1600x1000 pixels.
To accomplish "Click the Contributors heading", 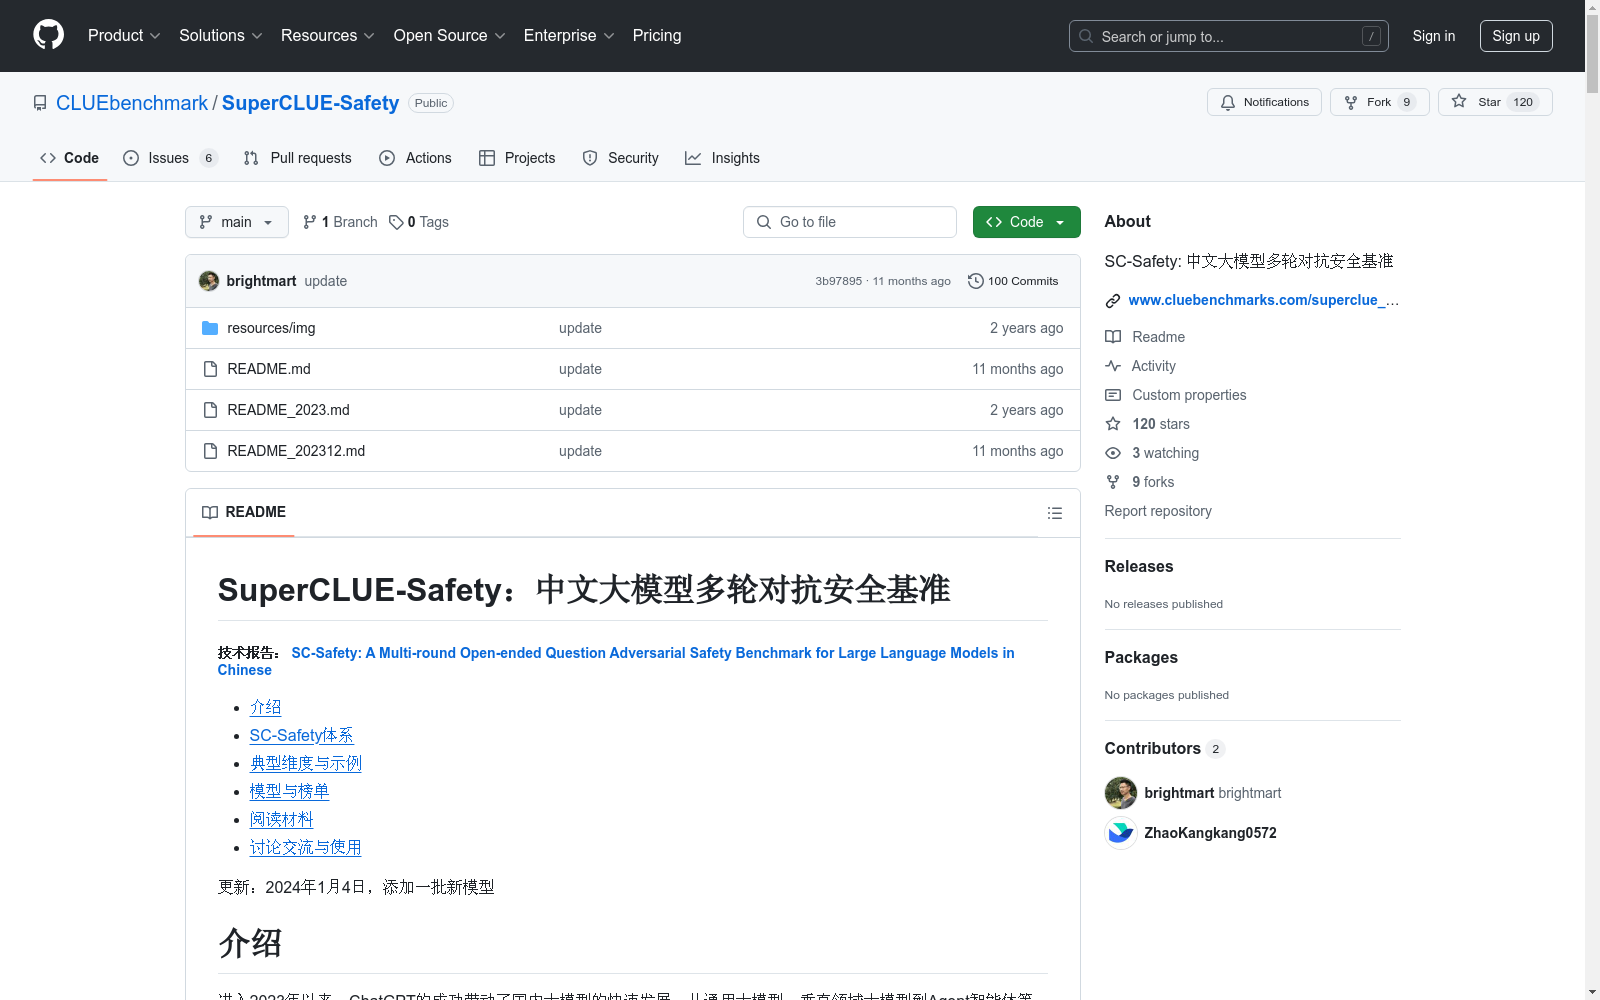I will point(1153,748).
